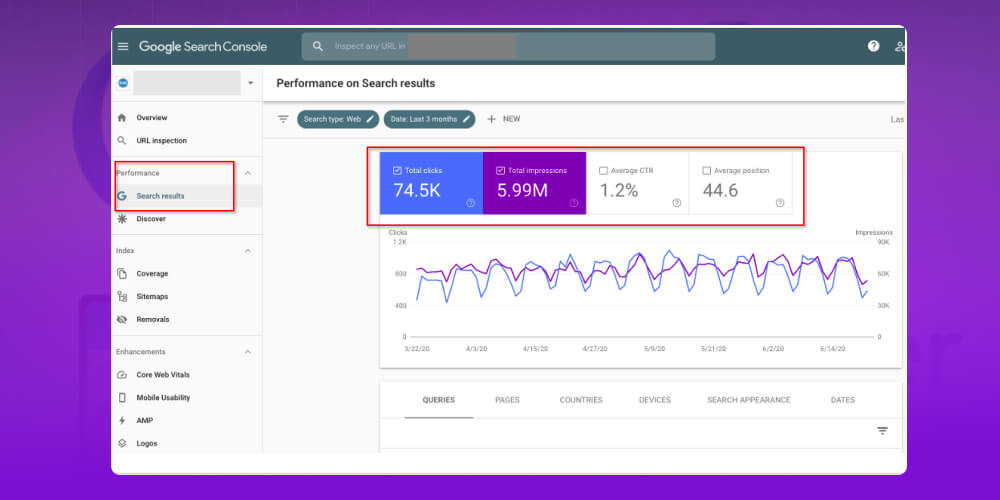Screen dimensions: 1000x500
Task: Click the Discover asterisk icon
Action: coord(122,219)
